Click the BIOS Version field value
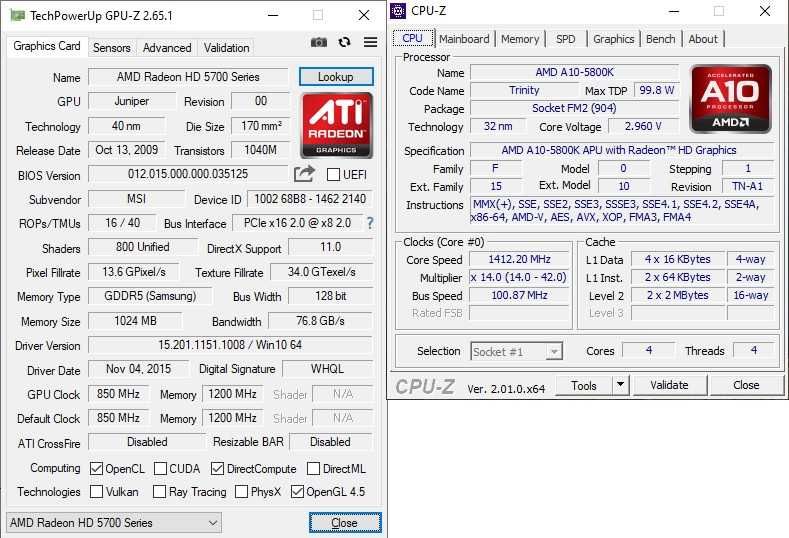 pyautogui.click(x=188, y=174)
